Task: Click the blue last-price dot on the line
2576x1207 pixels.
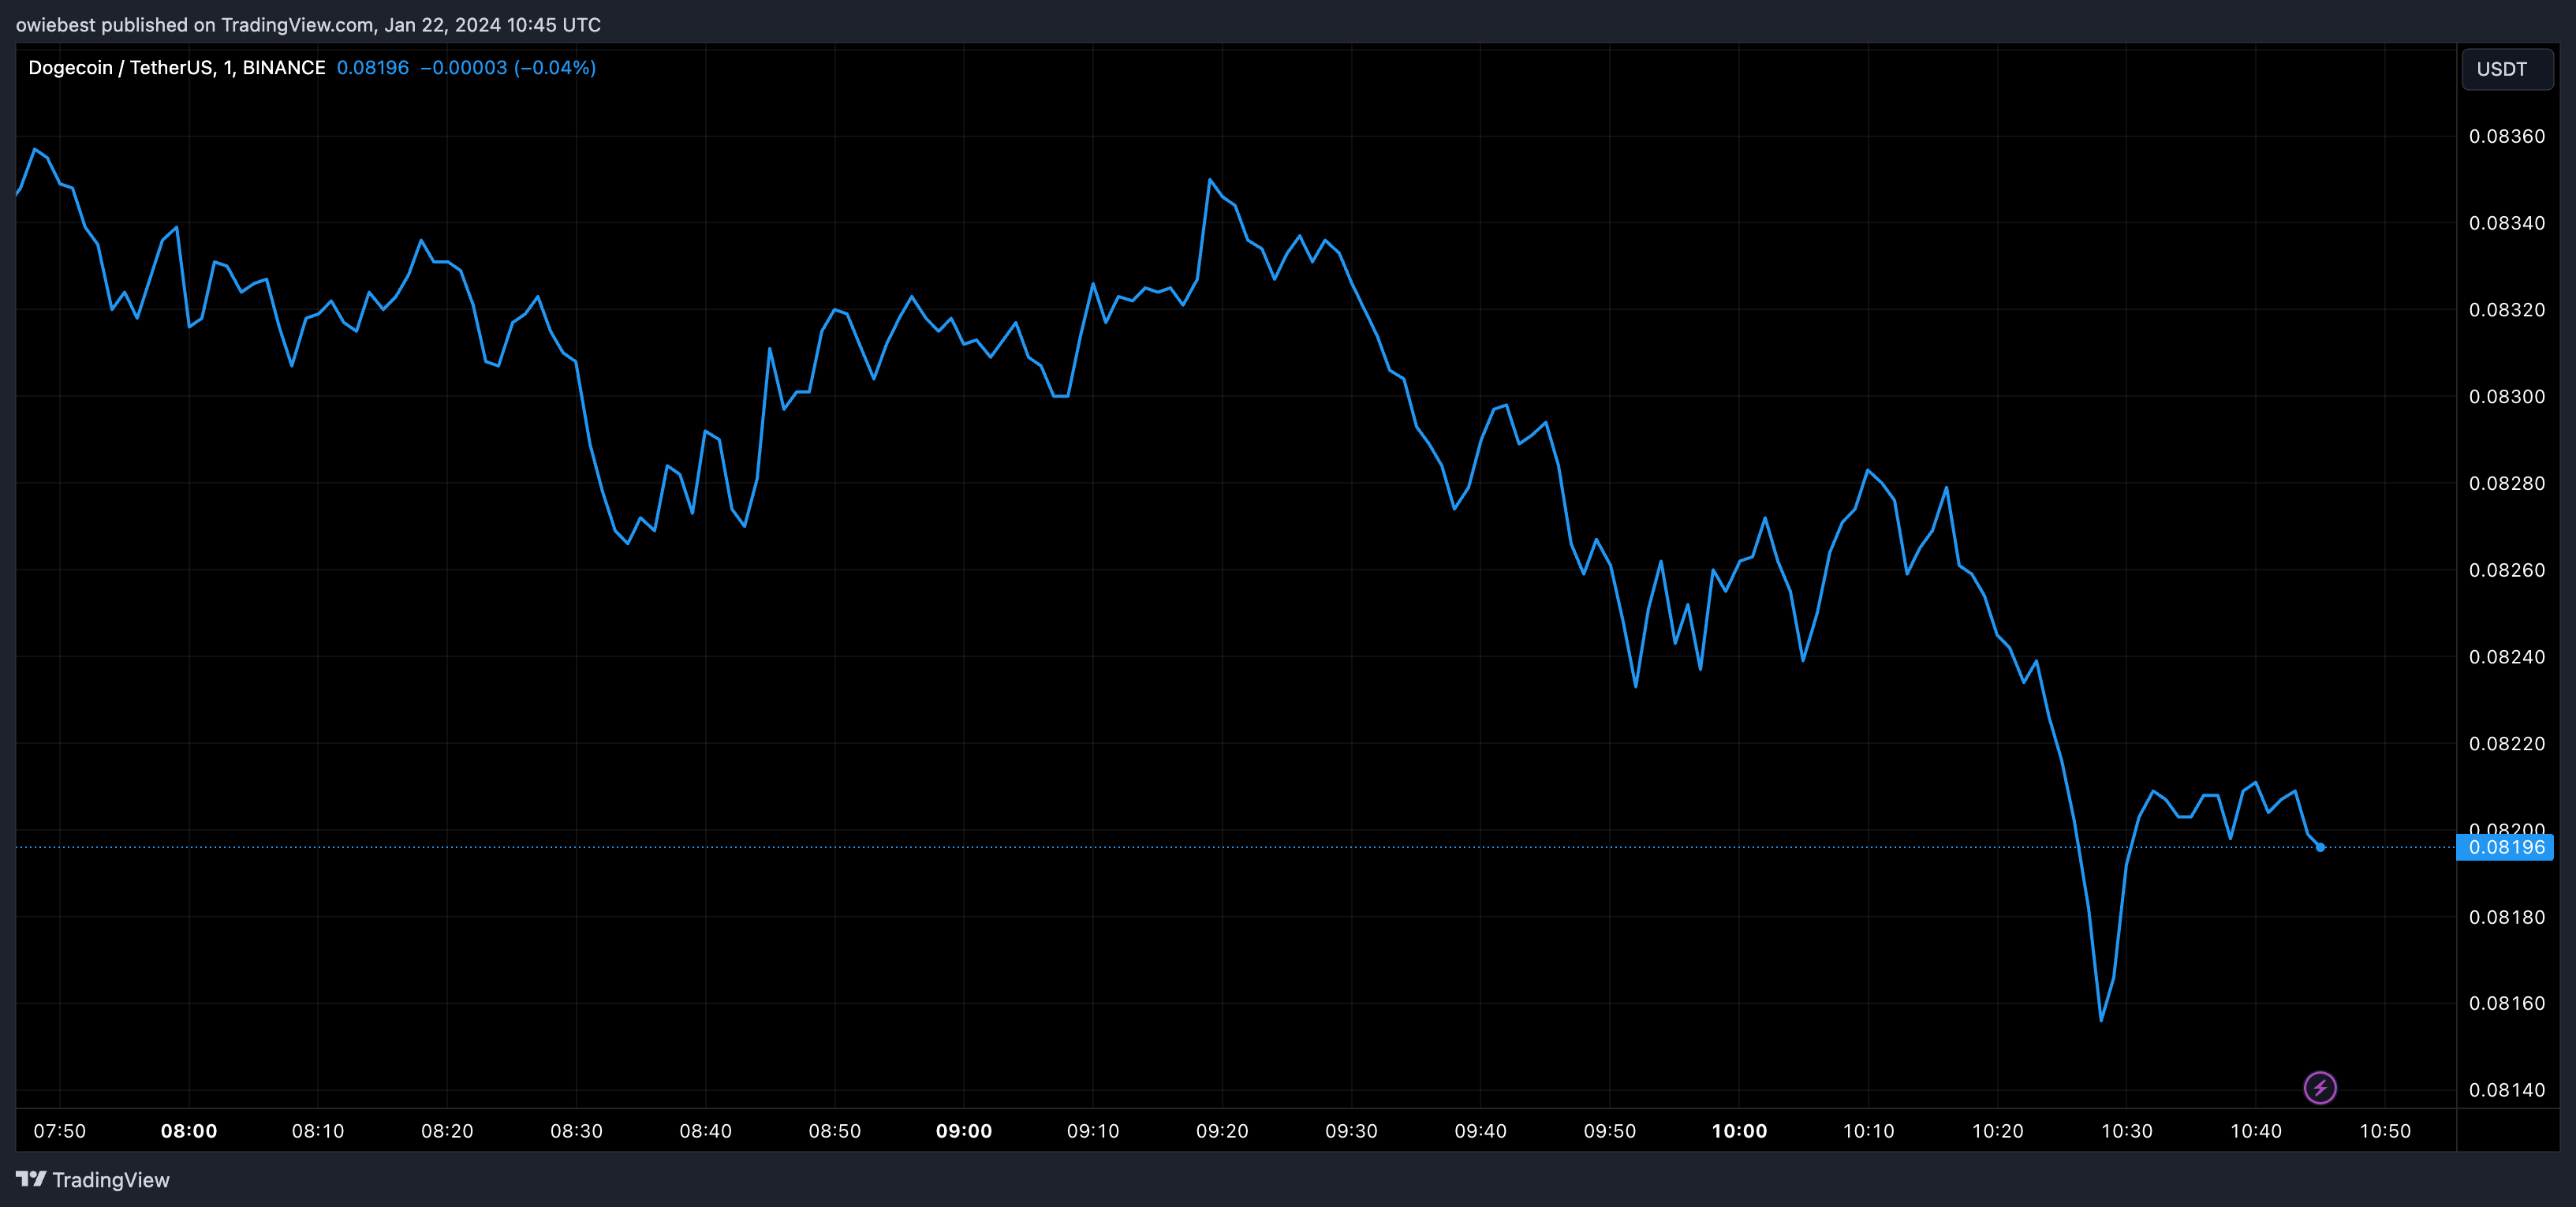Action: [x=2320, y=847]
